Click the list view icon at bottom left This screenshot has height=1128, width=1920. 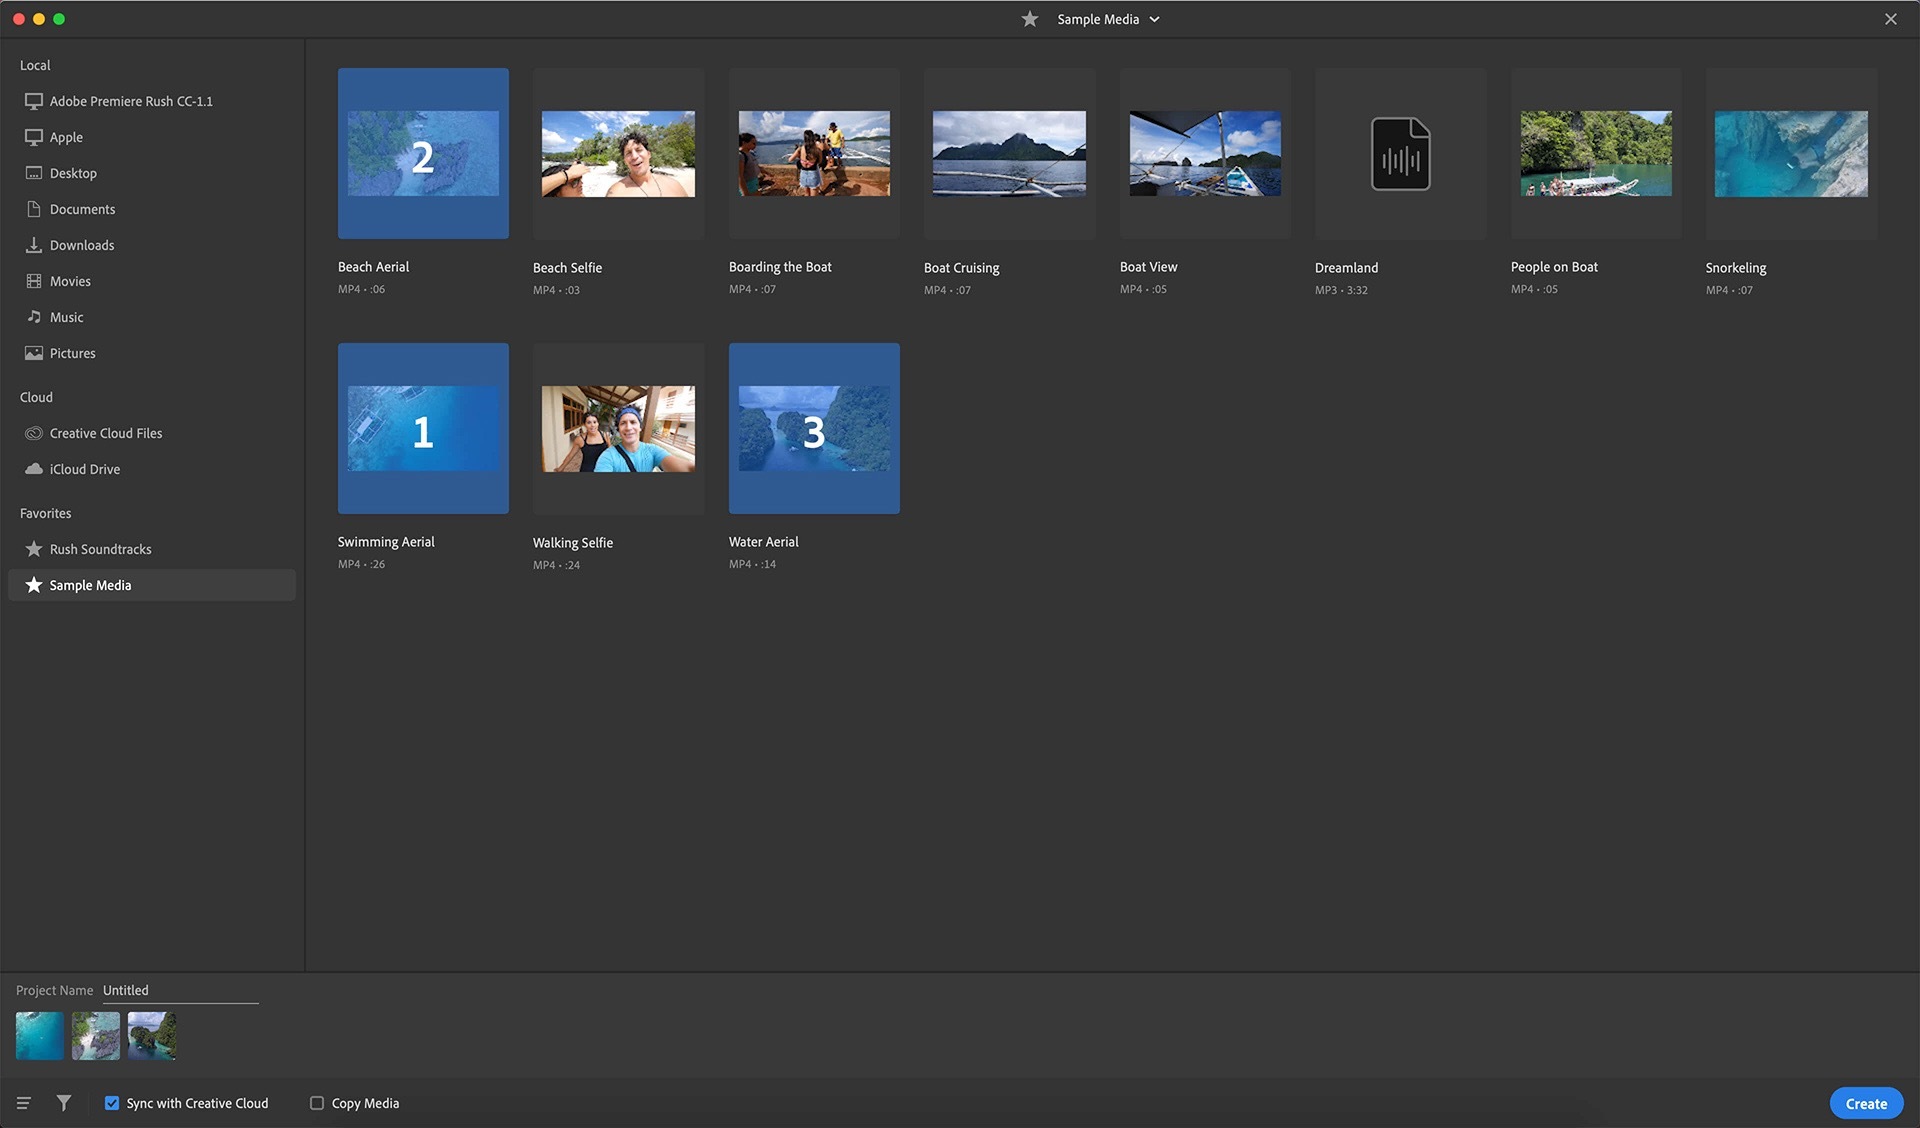(24, 1103)
